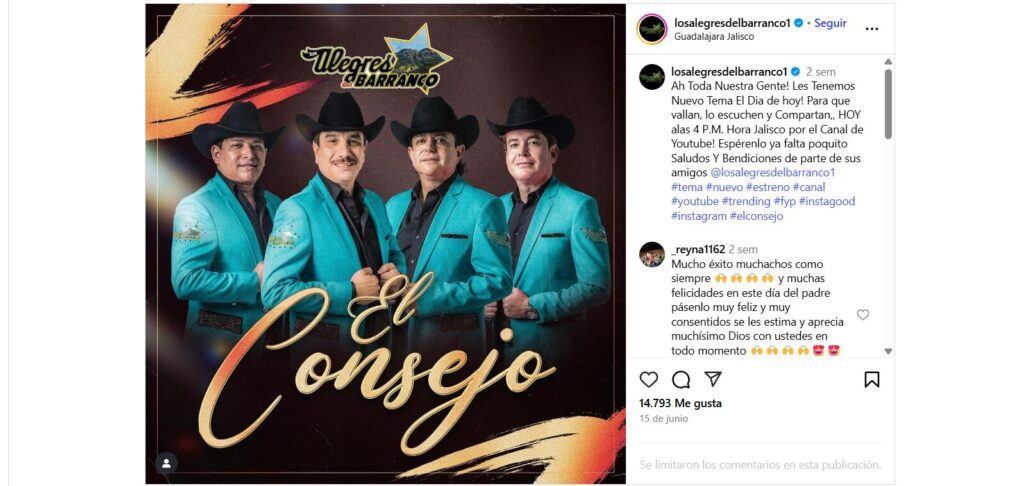
Task: Click the #trending hashtag
Action: coord(746,202)
